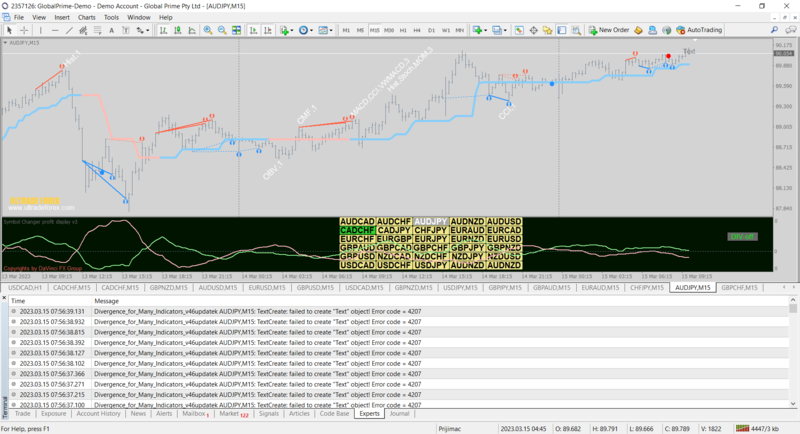Open the Market Watch window icon
Viewport: 800px width, 434px height.
point(519,31)
